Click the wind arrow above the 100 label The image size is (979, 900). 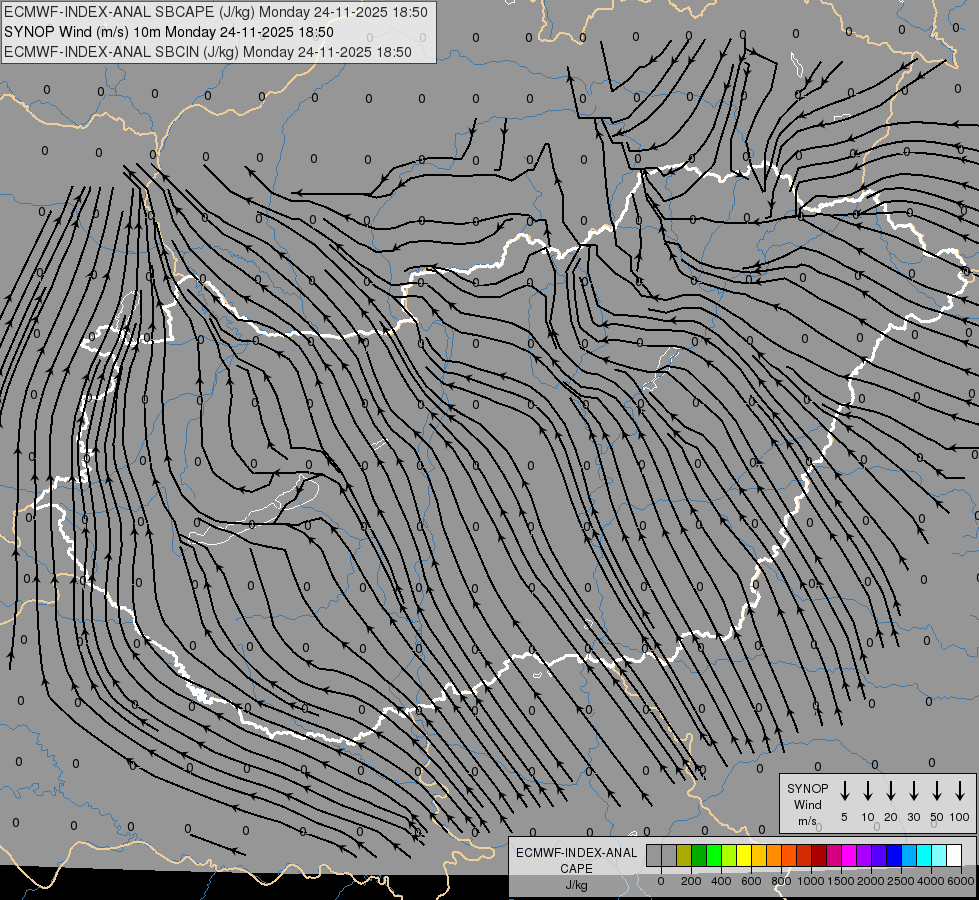click(960, 791)
